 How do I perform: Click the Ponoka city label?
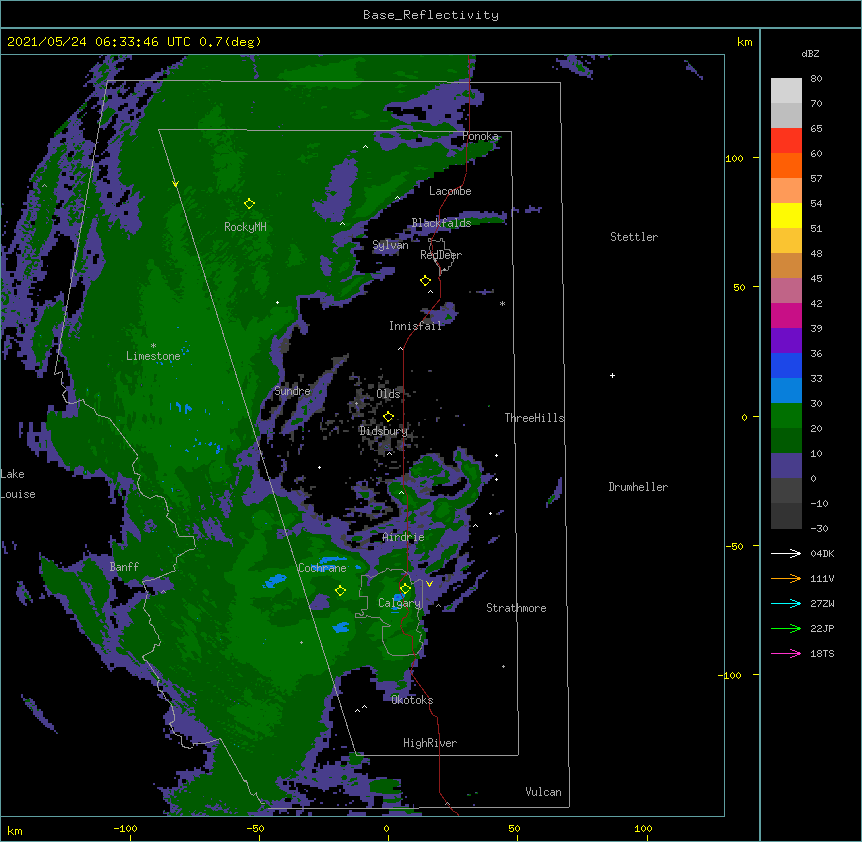click(x=480, y=136)
